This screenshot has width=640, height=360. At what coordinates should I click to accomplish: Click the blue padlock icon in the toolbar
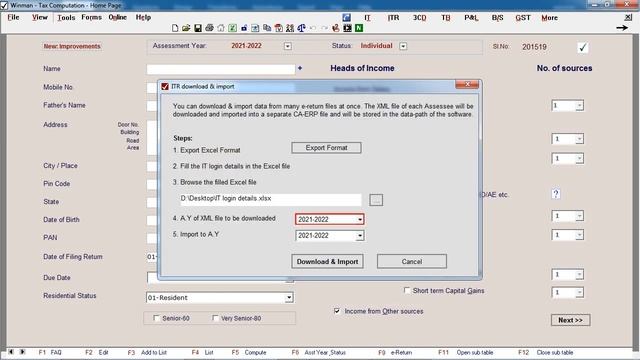click(244, 28)
